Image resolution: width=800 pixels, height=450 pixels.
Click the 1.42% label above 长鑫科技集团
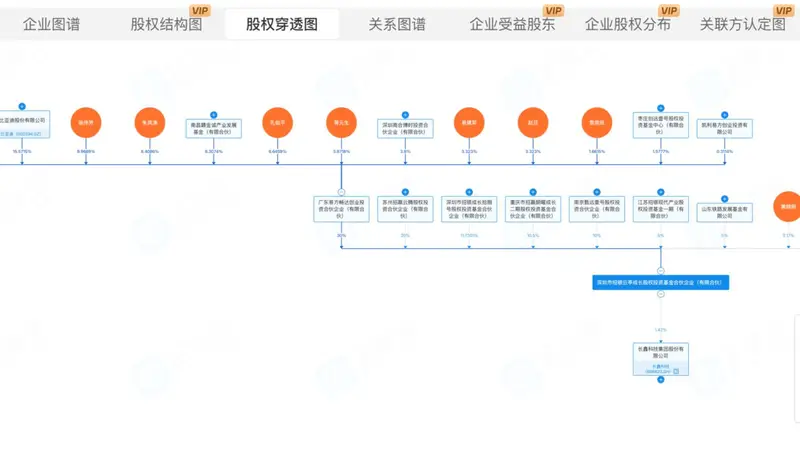pyautogui.click(x=661, y=330)
